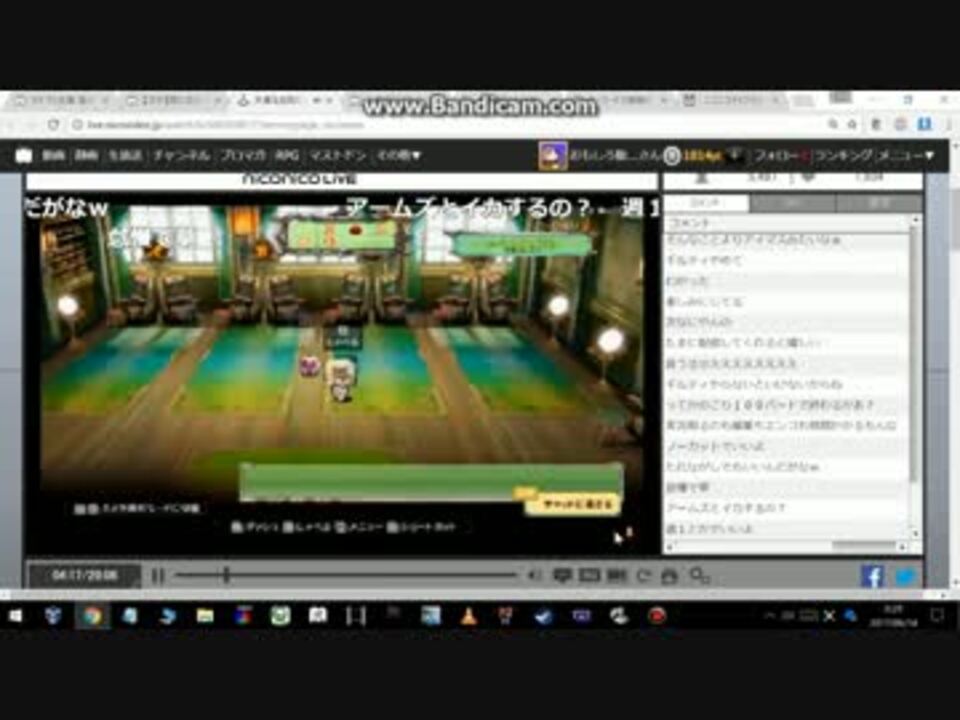Screen dimensions: 960x720
Task: Open Chrome from the taskbar
Action: [92, 616]
